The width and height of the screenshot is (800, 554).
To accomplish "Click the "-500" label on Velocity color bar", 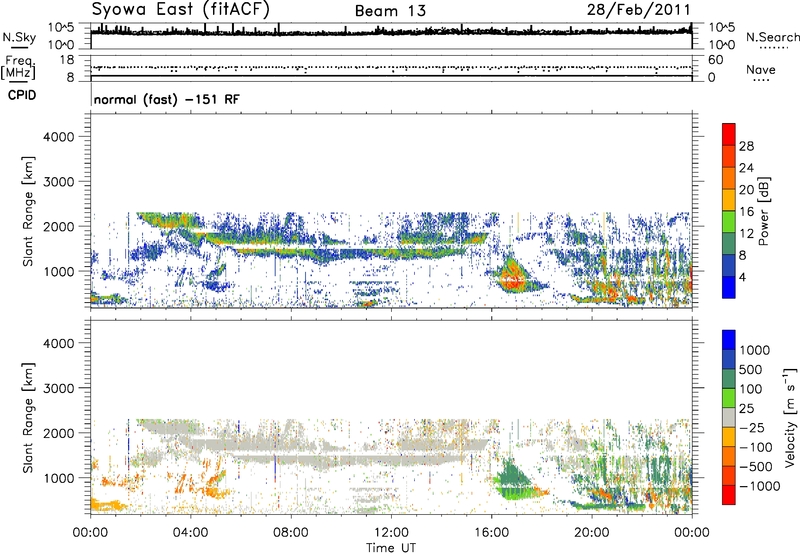I will [756, 466].
